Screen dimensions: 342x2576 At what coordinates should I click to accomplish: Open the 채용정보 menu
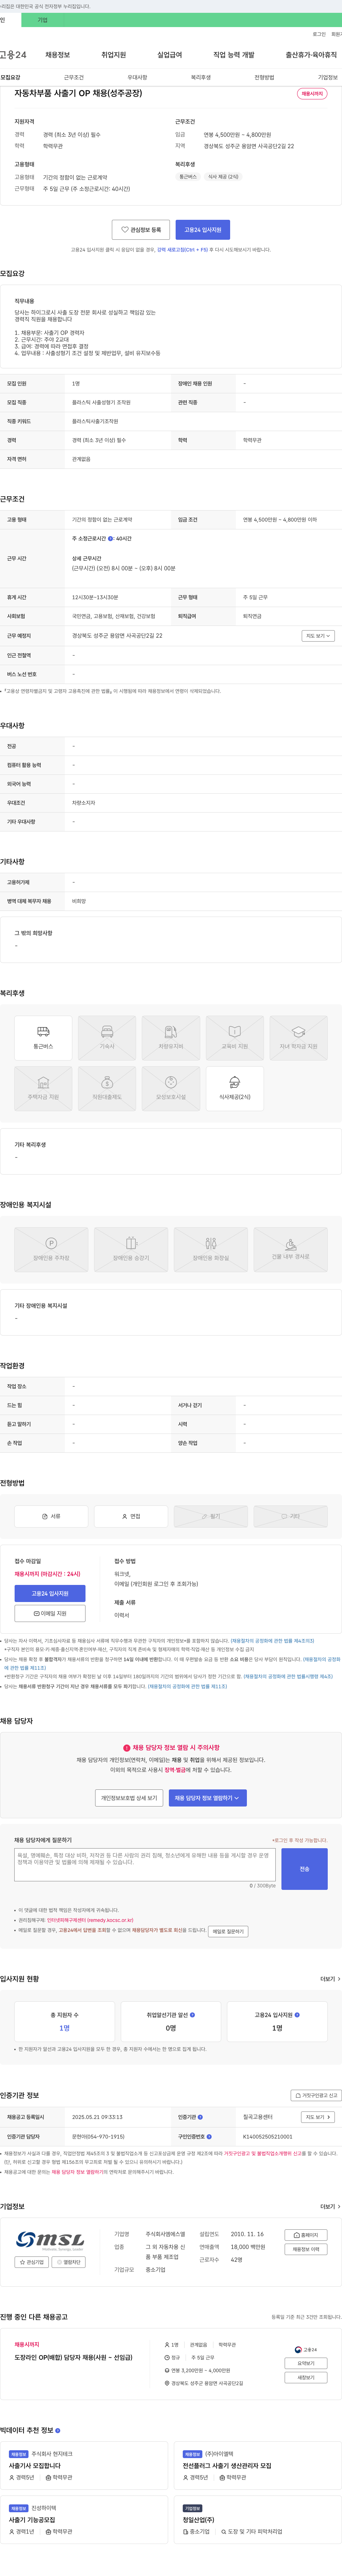(58, 55)
